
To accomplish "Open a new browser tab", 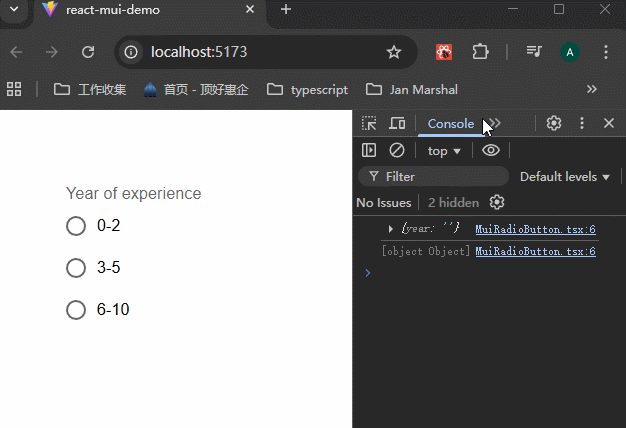I will (286, 10).
